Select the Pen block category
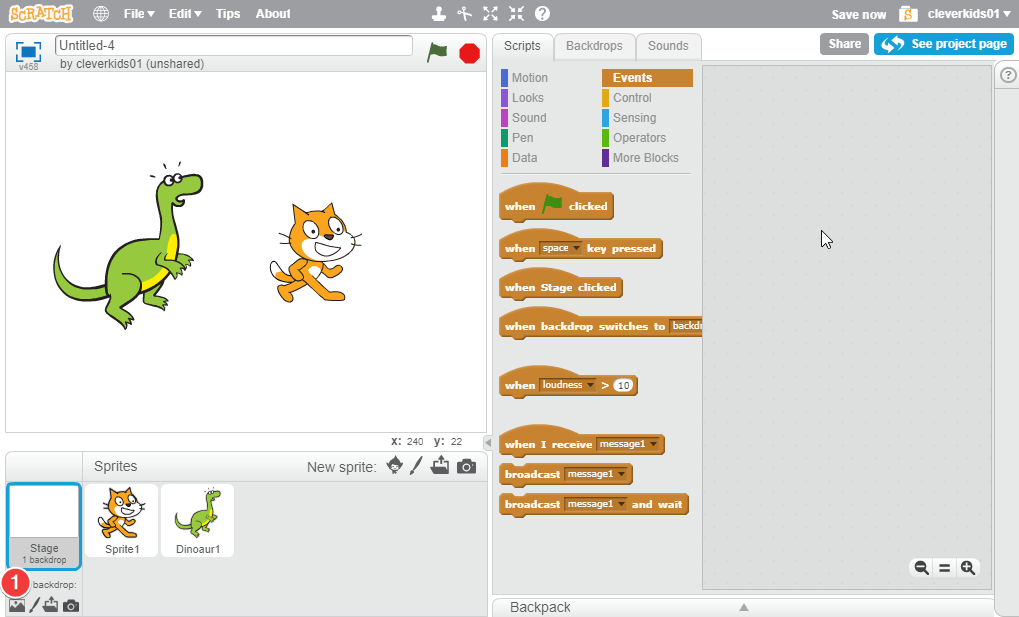This screenshot has height=617, width=1019. point(522,138)
